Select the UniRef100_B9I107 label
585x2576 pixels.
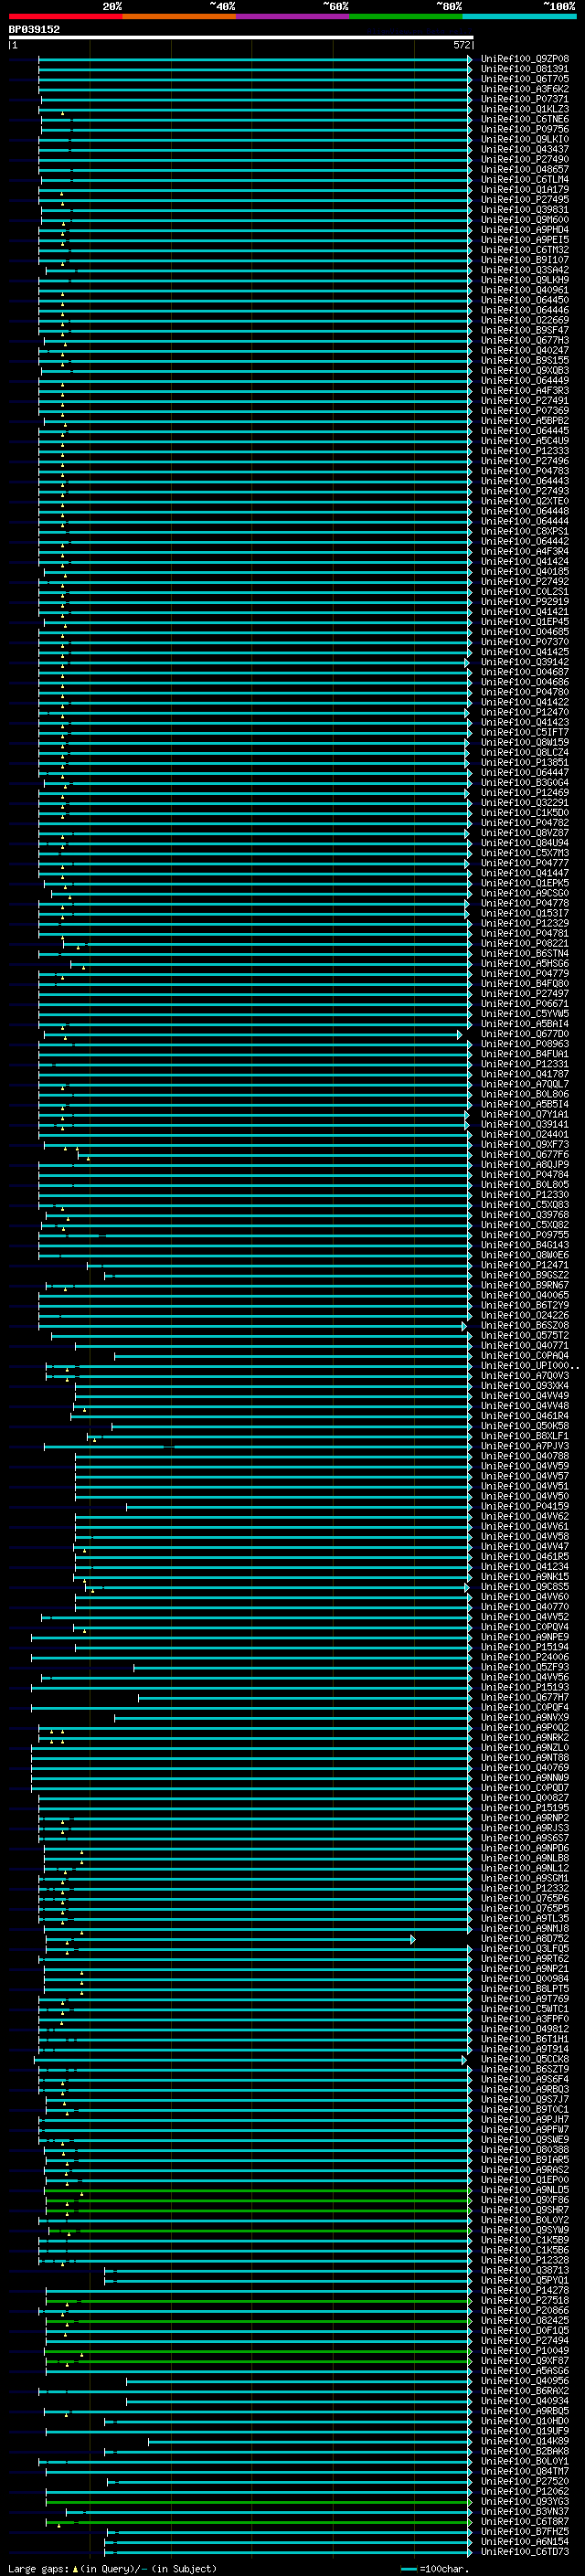525,260
